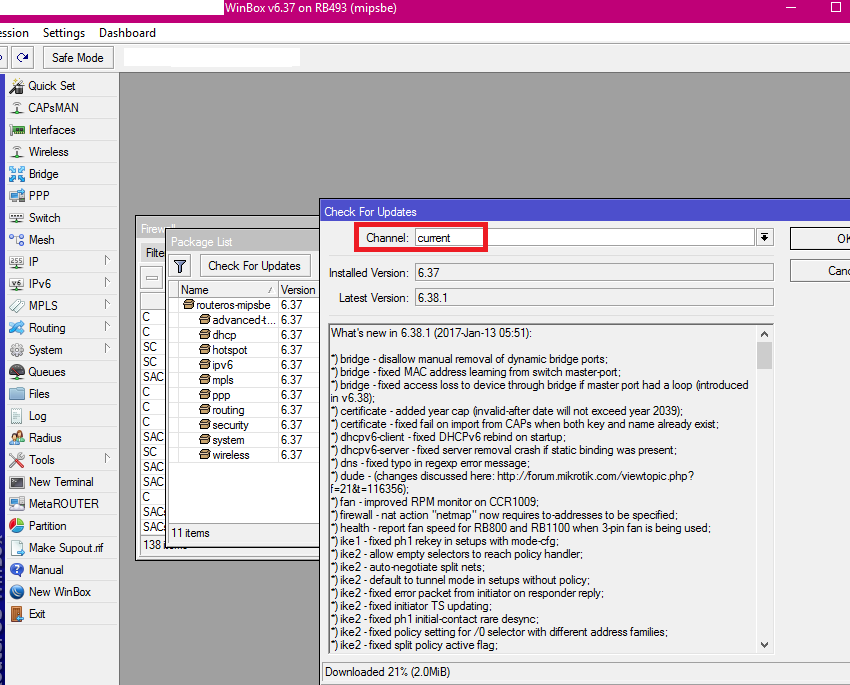The height and width of the screenshot is (685, 850).
Task: Toggle Safe Mode button
Action: point(78,57)
